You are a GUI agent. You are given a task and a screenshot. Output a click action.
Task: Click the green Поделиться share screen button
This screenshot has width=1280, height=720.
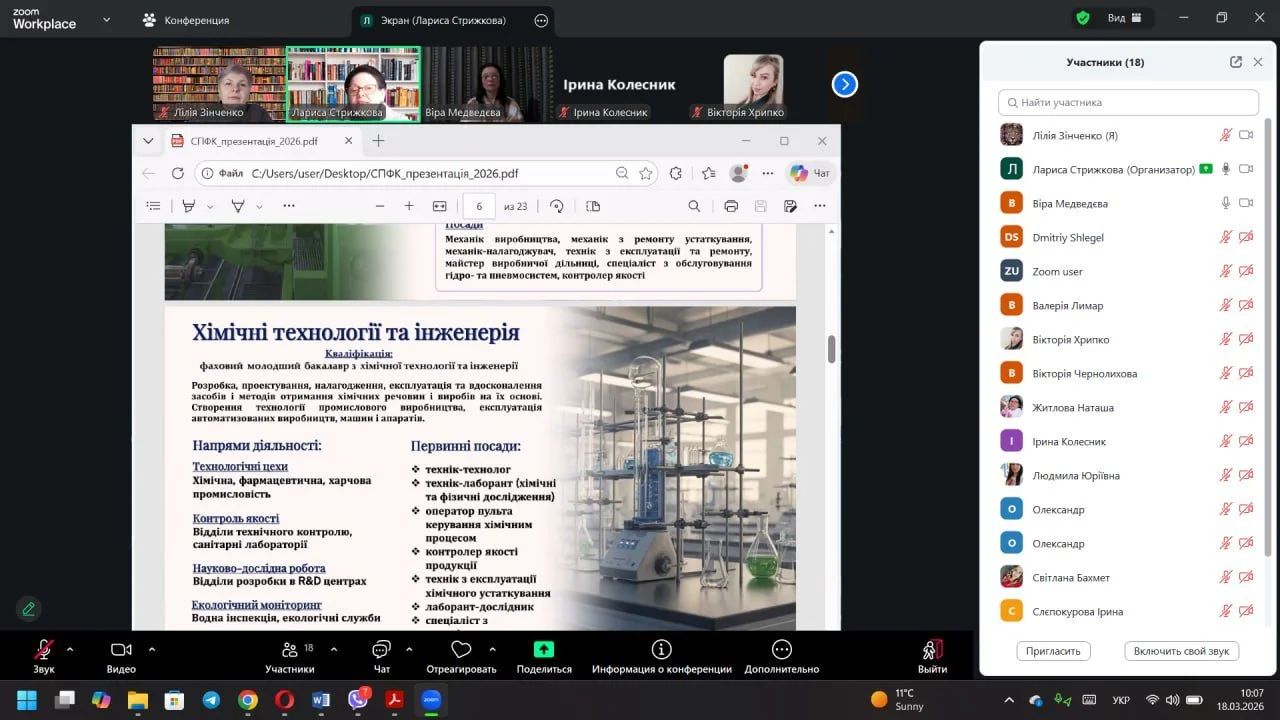(544, 656)
